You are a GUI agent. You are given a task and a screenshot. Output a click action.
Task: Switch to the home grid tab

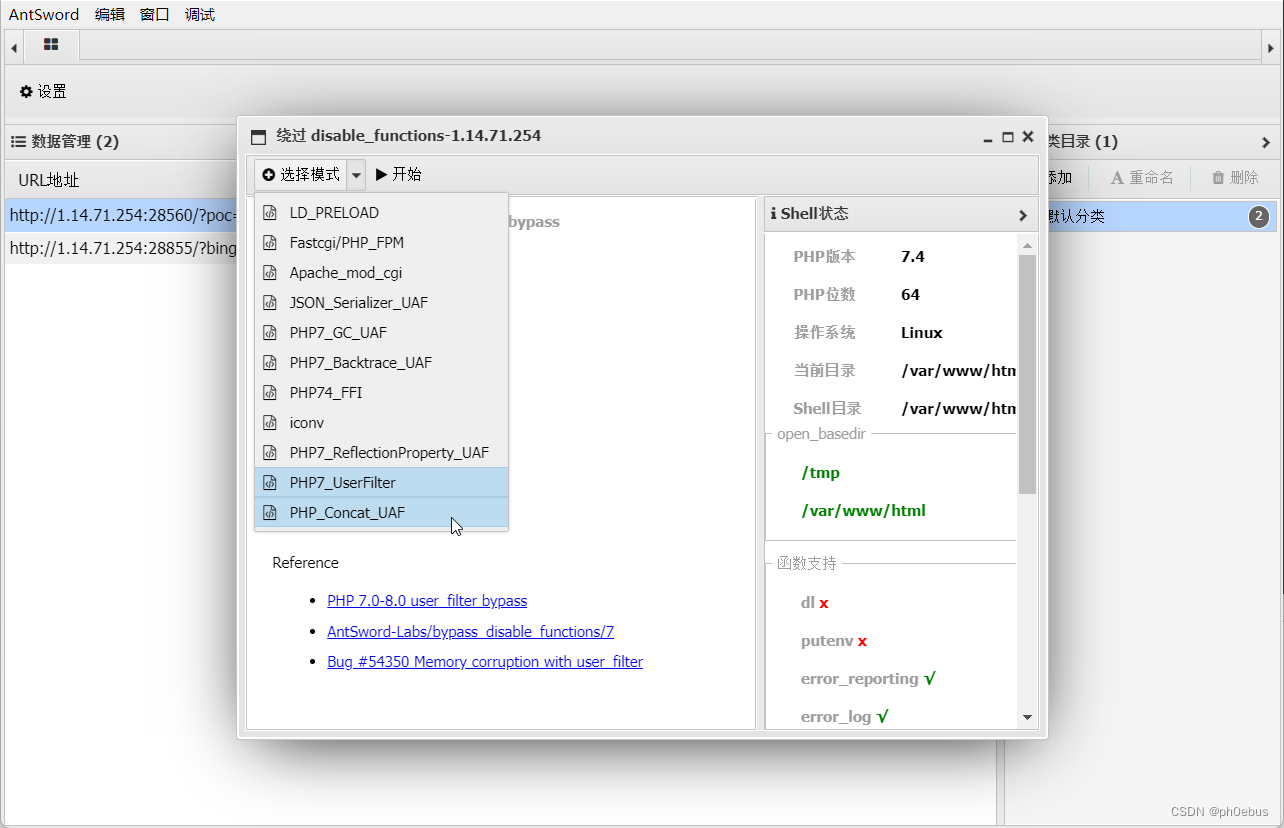pyautogui.click(x=51, y=45)
